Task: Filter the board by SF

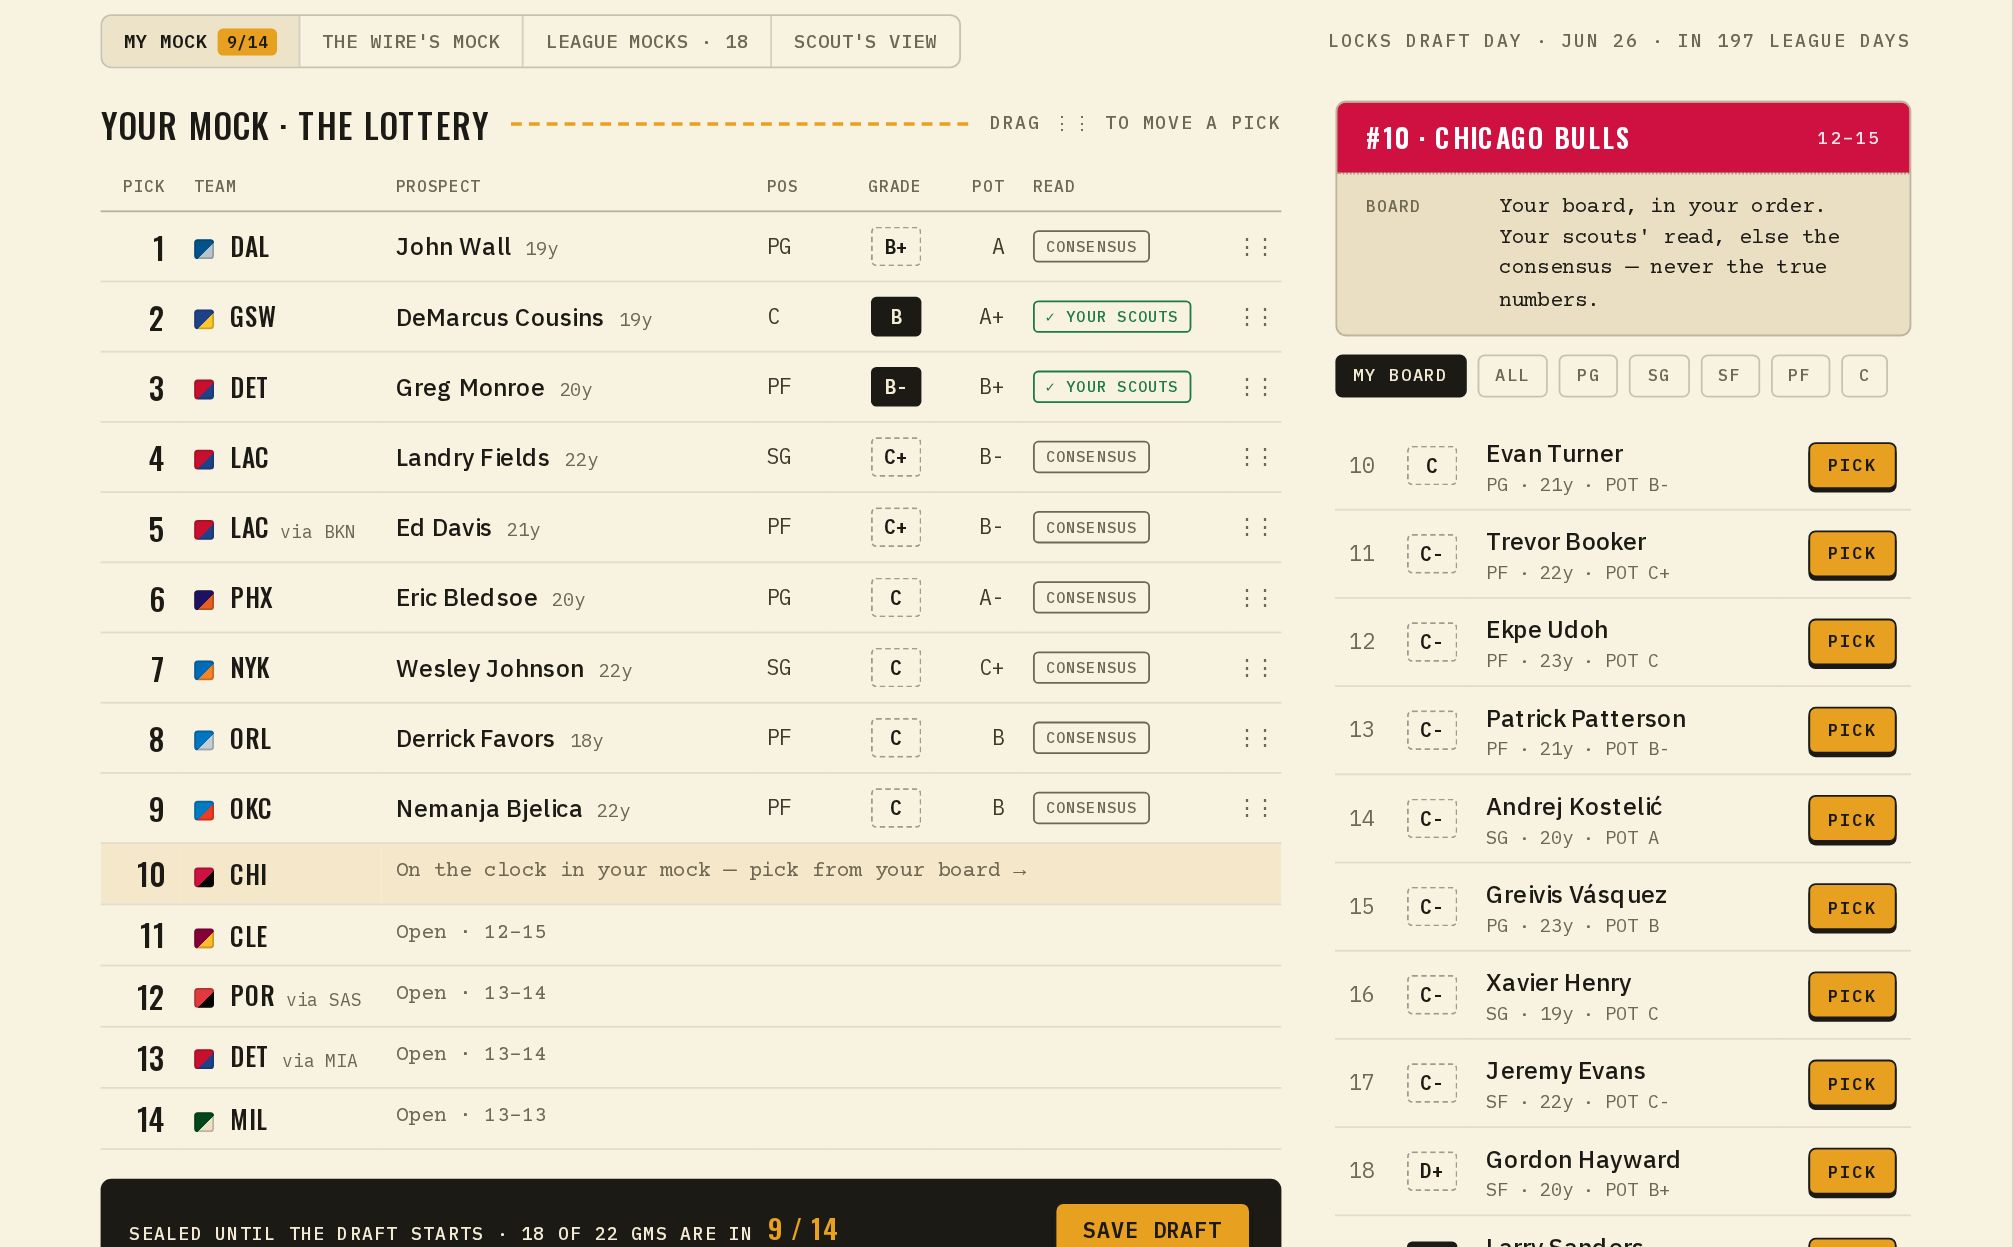Action: 1730,376
